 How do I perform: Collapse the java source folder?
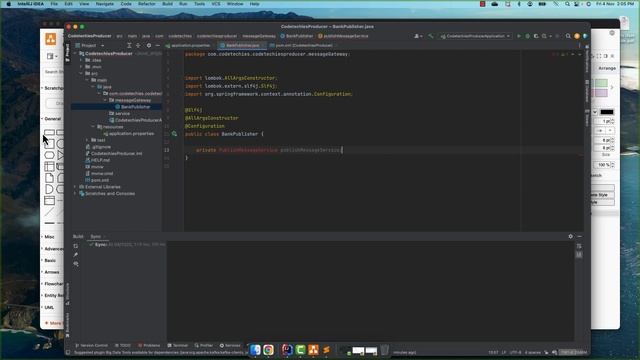[93, 87]
